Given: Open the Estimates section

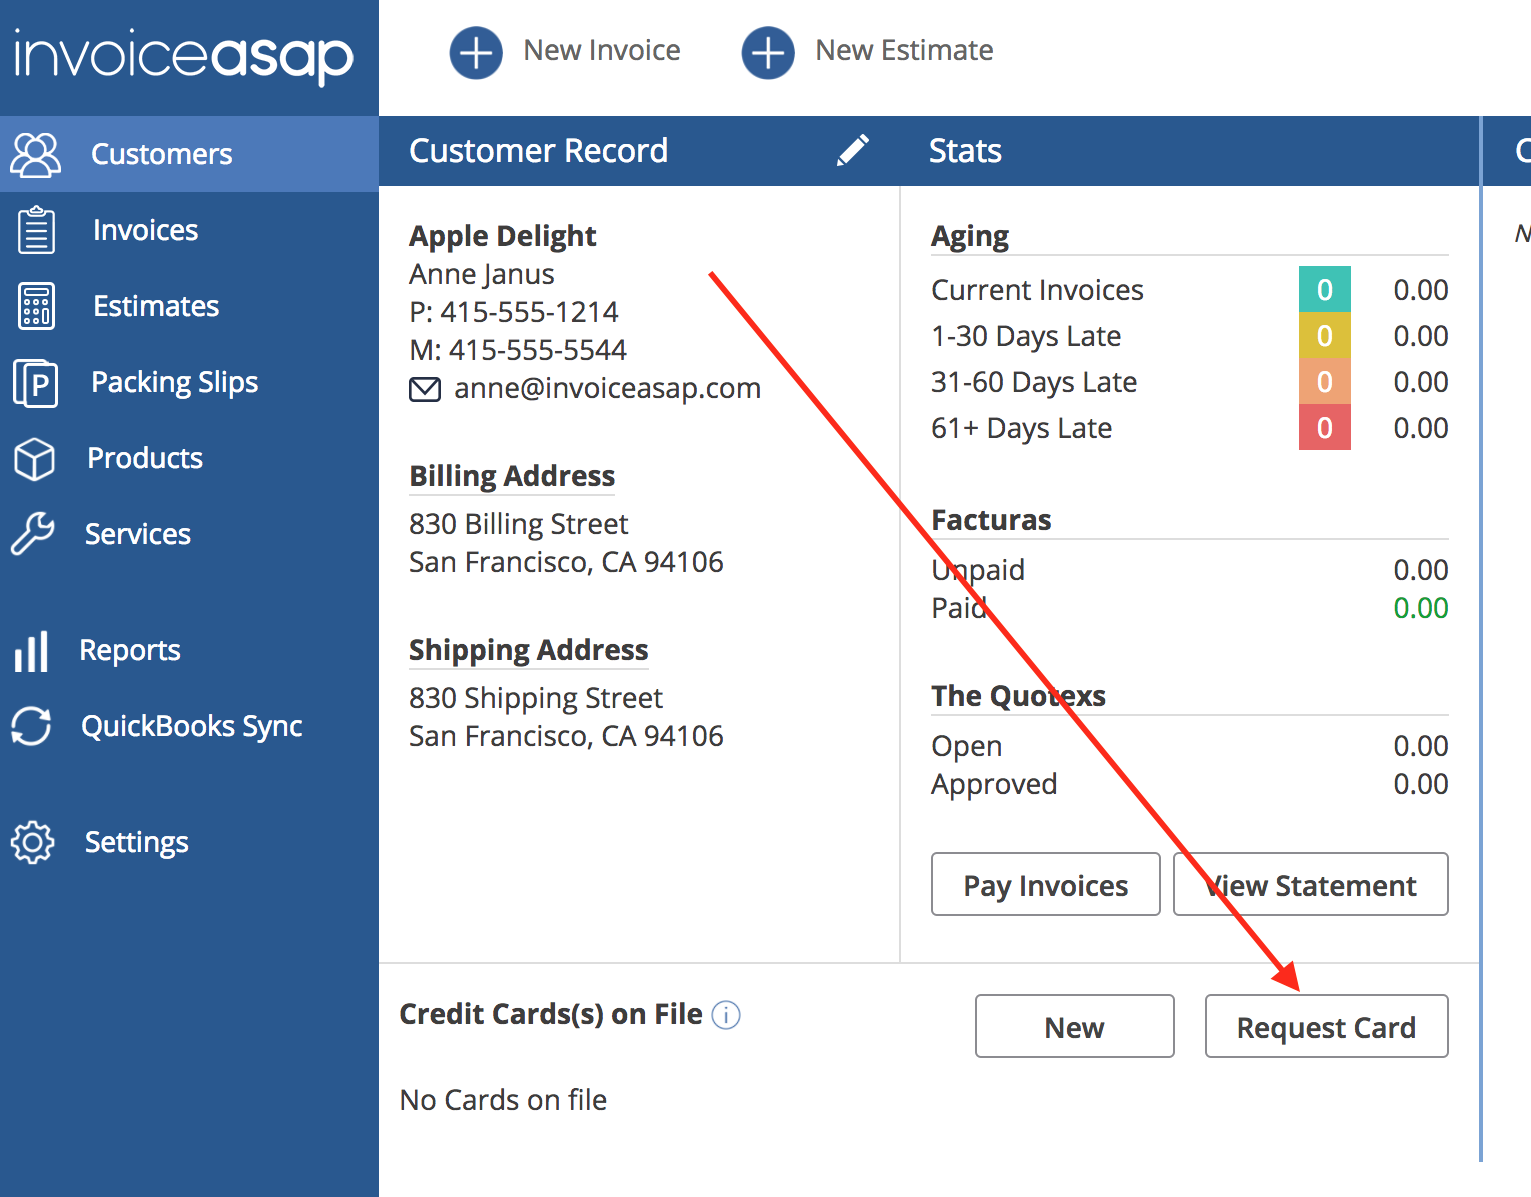Looking at the screenshot, I should (156, 306).
